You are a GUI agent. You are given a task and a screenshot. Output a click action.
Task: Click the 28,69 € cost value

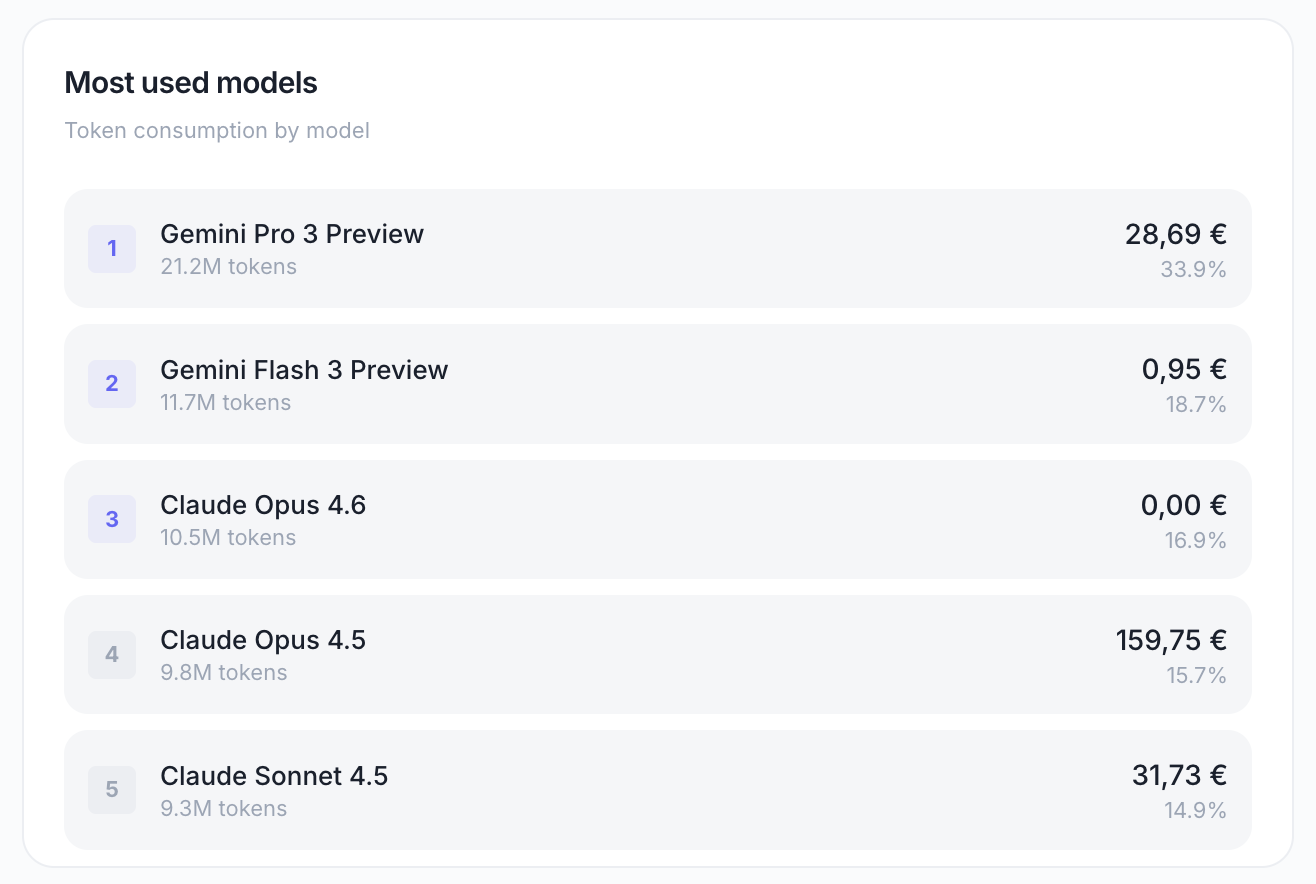coord(1176,235)
